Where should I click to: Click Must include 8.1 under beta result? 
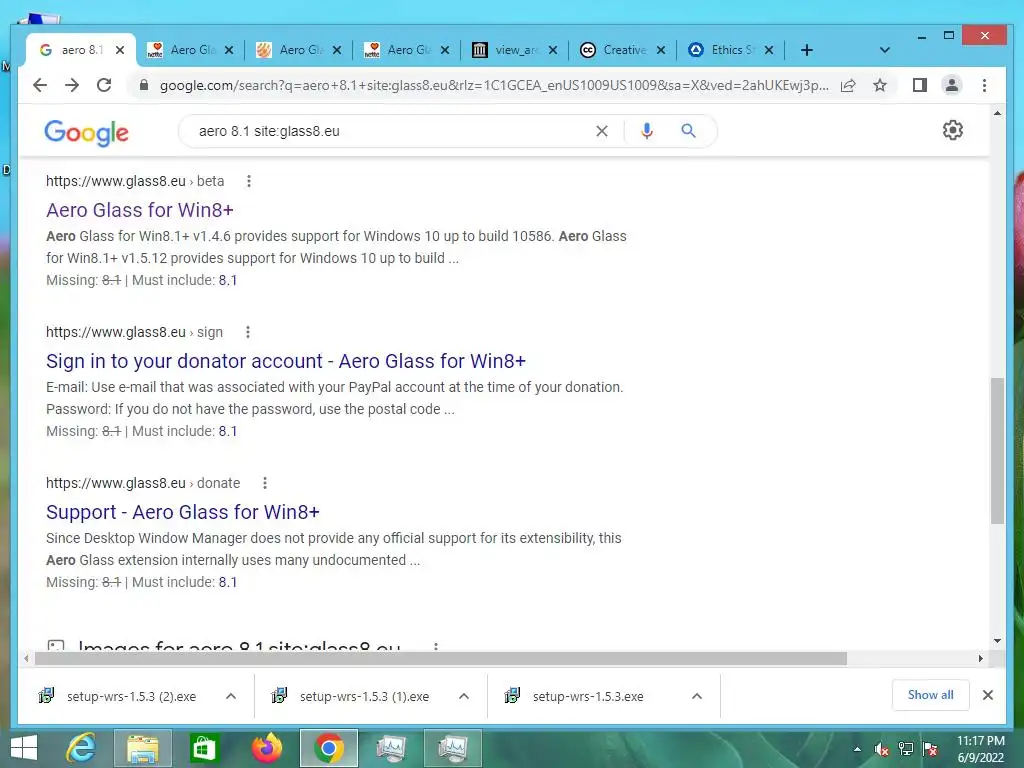(x=228, y=280)
